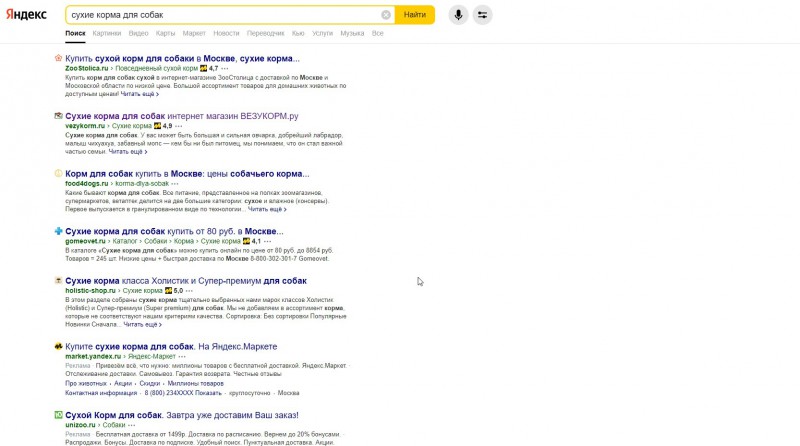
Task: Open the Кью tab
Action: 298,33
